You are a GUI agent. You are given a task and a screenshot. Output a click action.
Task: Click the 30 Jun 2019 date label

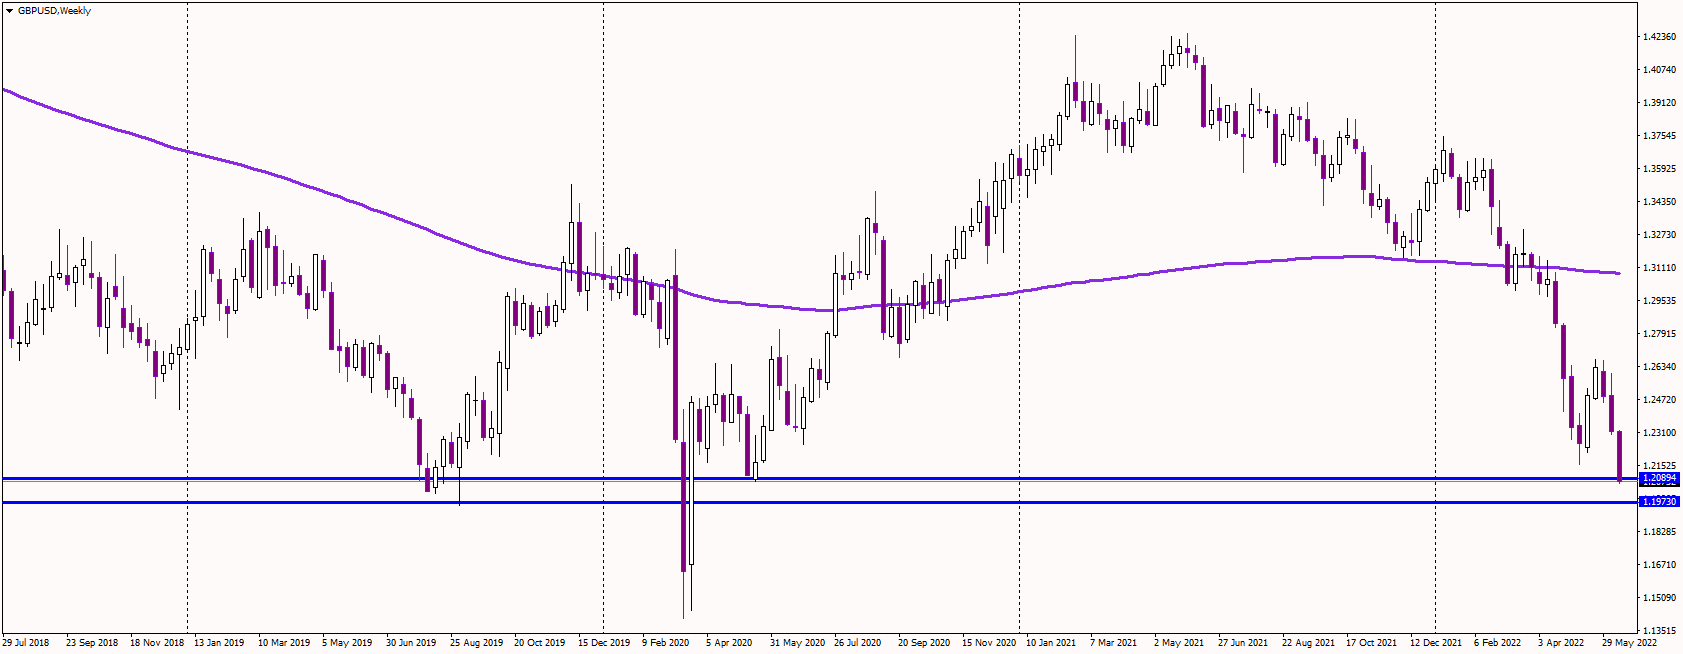point(411,643)
